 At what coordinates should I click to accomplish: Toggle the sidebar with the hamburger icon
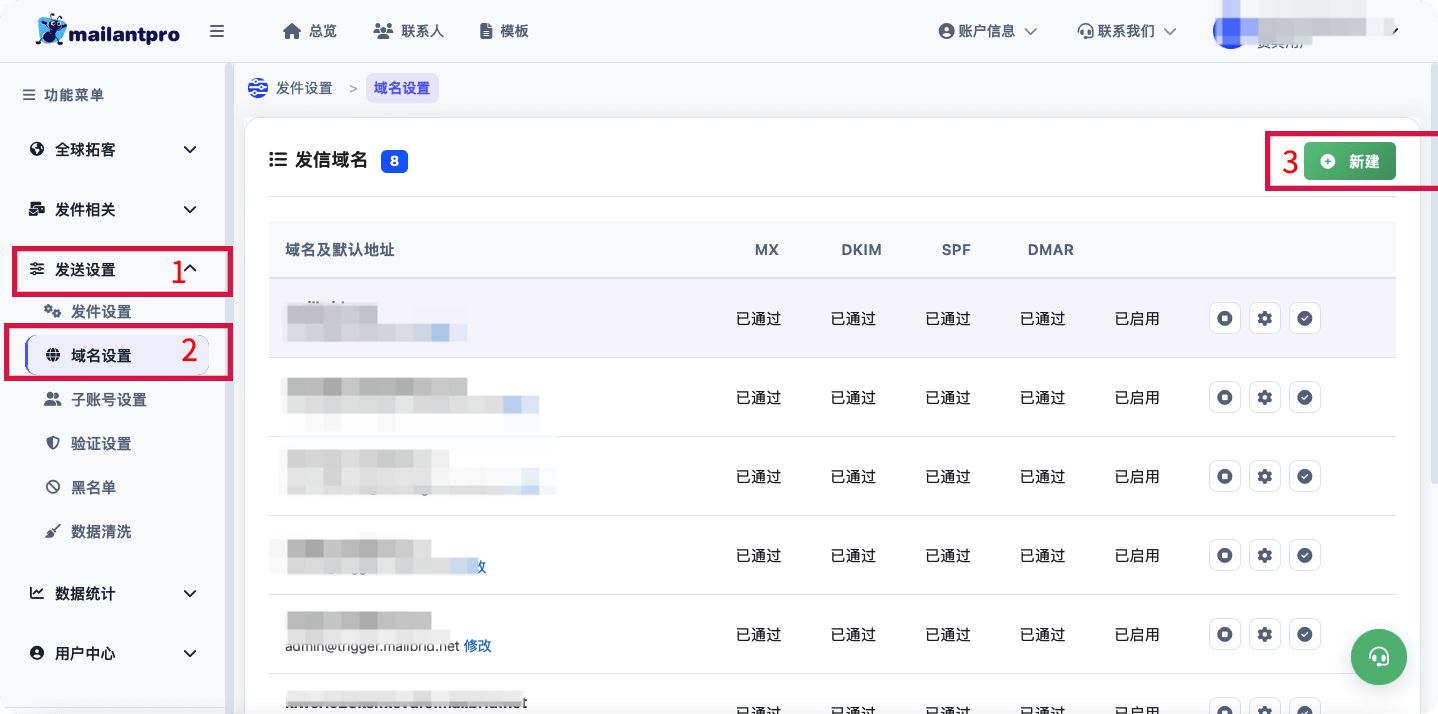[217, 31]
